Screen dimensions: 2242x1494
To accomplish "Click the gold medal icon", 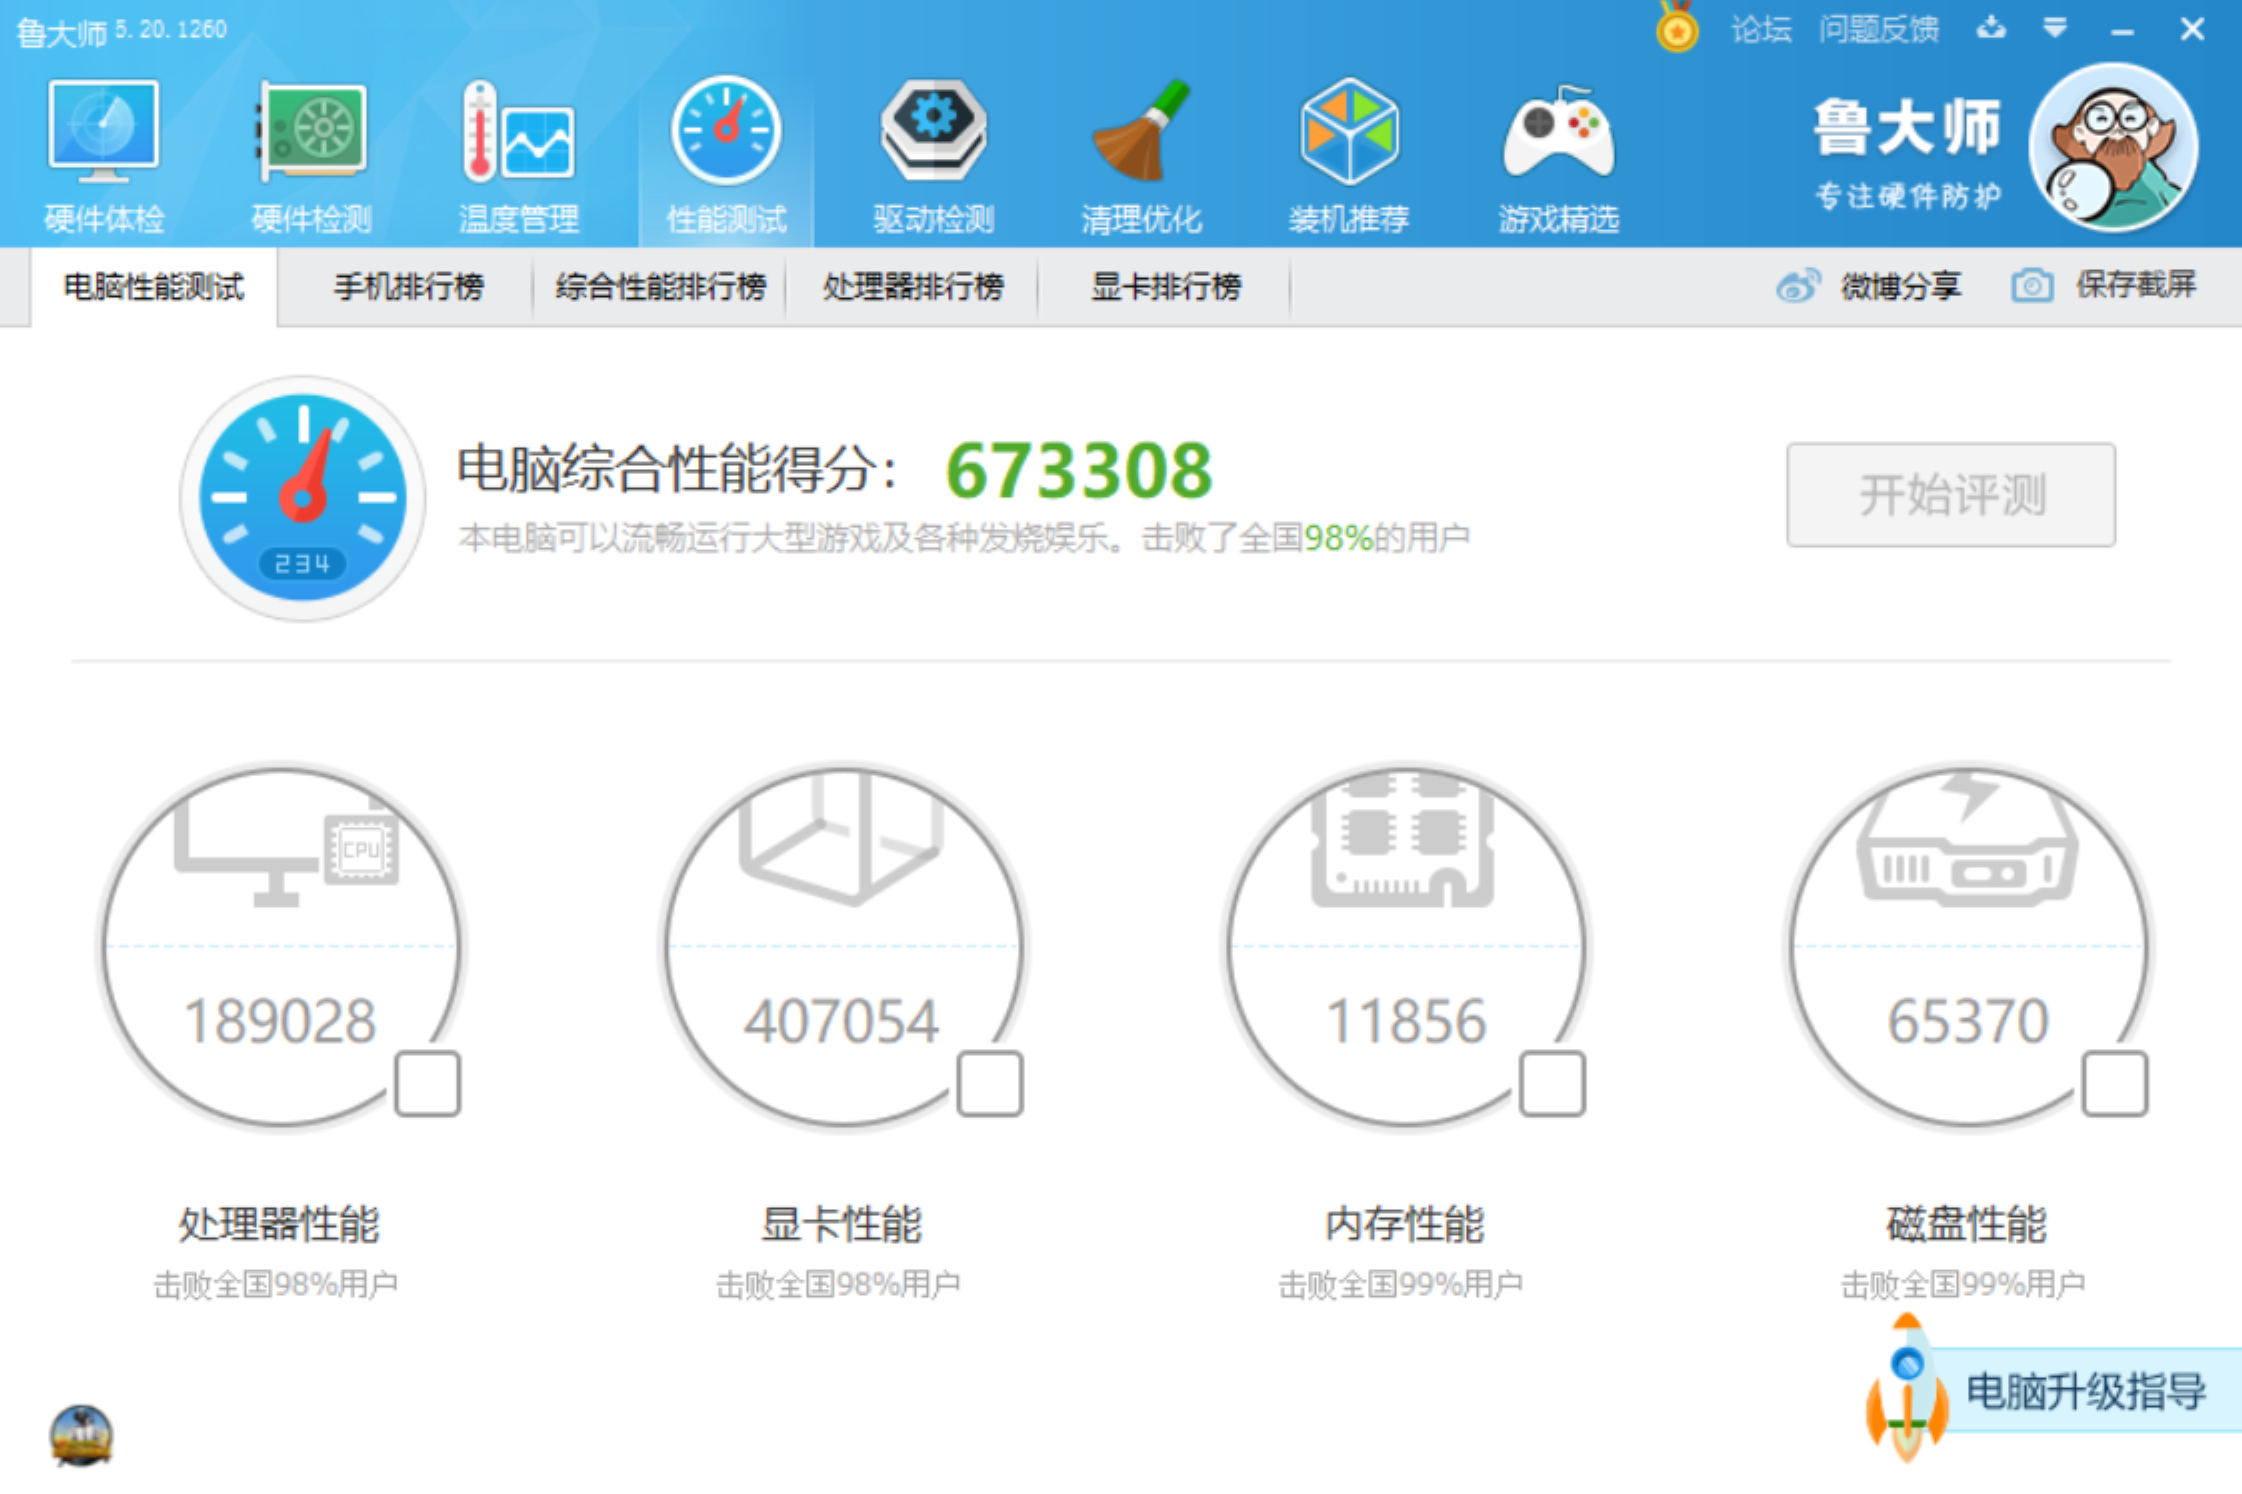I will coord(1677,28).
